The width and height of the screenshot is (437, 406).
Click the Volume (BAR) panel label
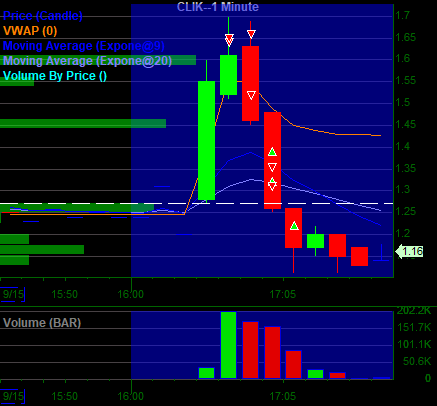[42, 323]
